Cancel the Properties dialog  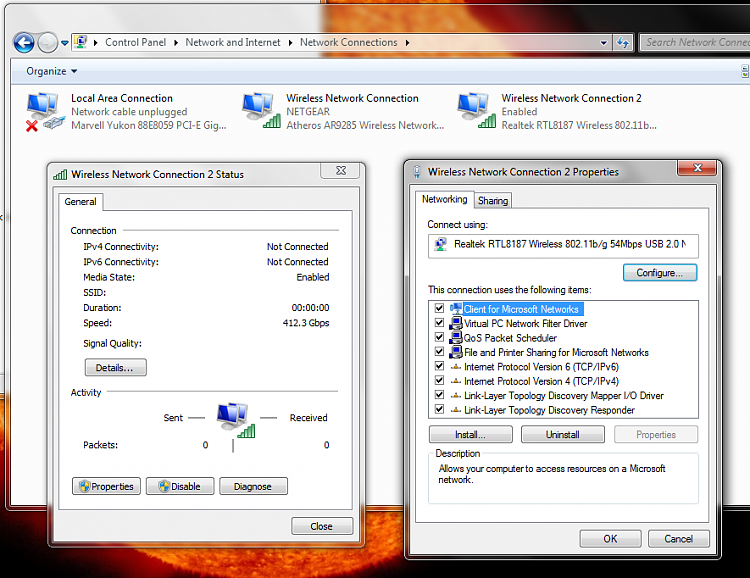click(x=679, y=539)
